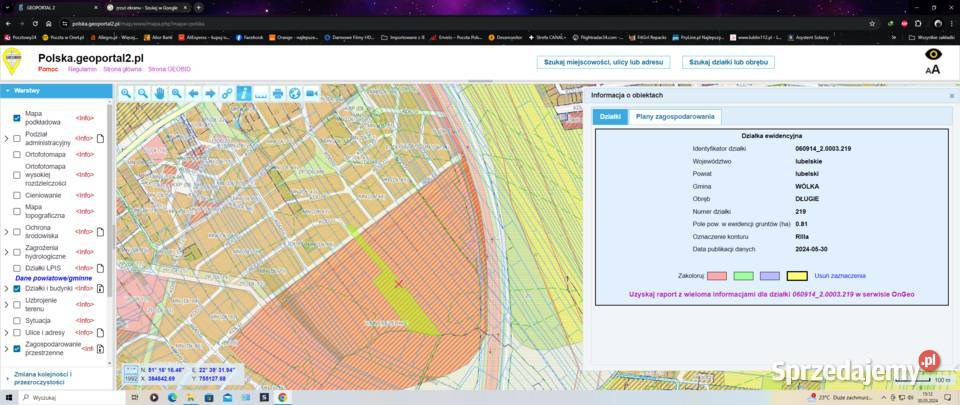Toggle the accessibility eye contrast icon
The width and height of the screenshot is (960, 405).
933,54
